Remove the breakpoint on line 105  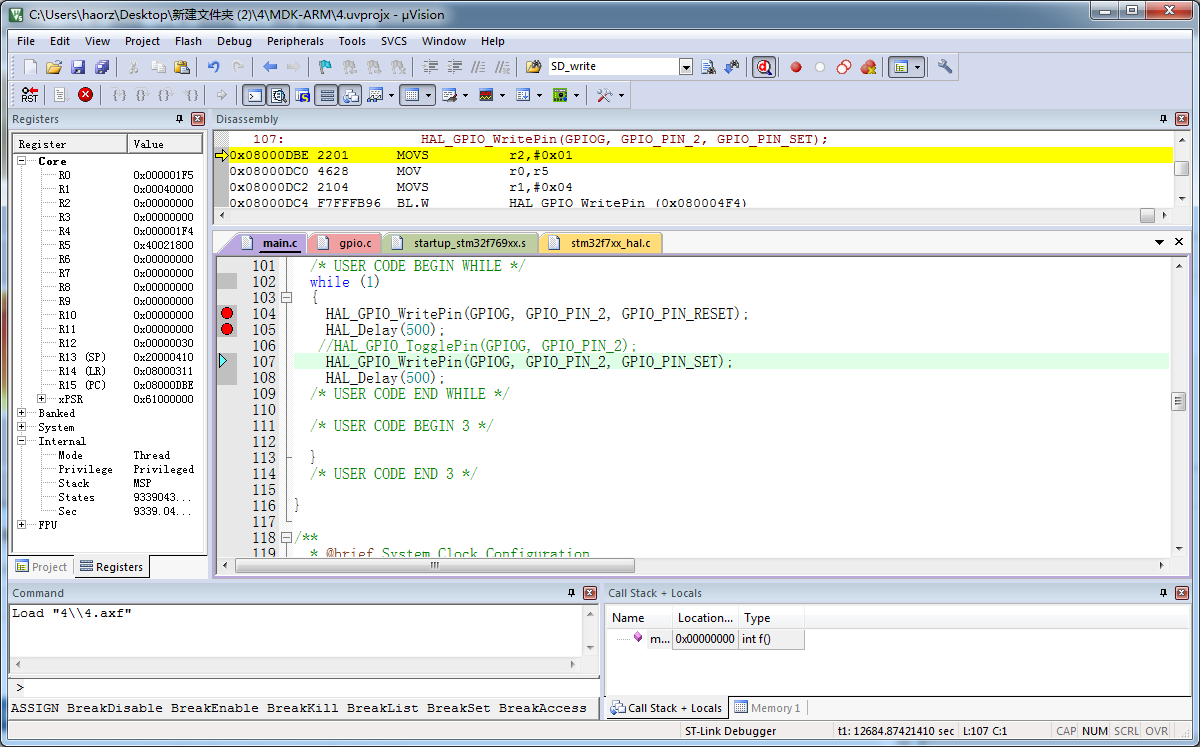[x=227, y=330]
